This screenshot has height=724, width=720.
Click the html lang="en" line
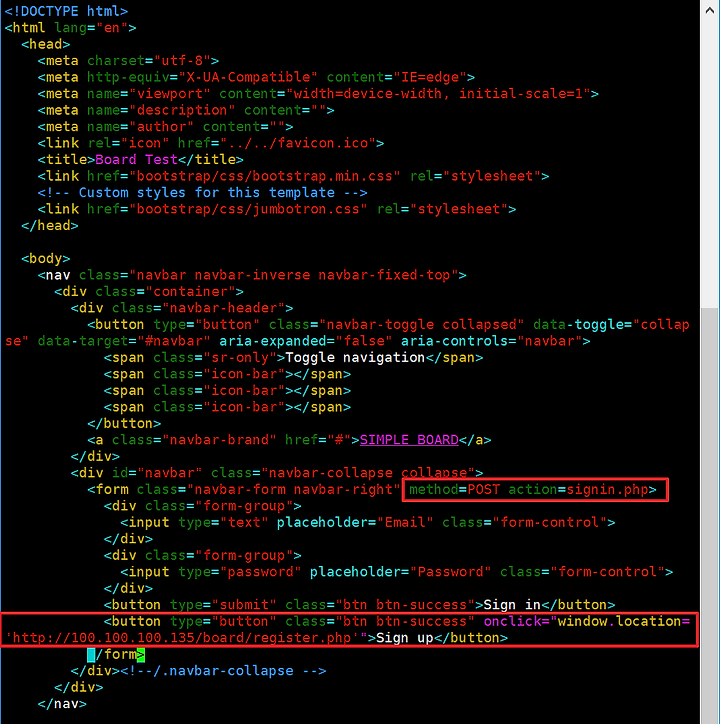pos(70,28)
